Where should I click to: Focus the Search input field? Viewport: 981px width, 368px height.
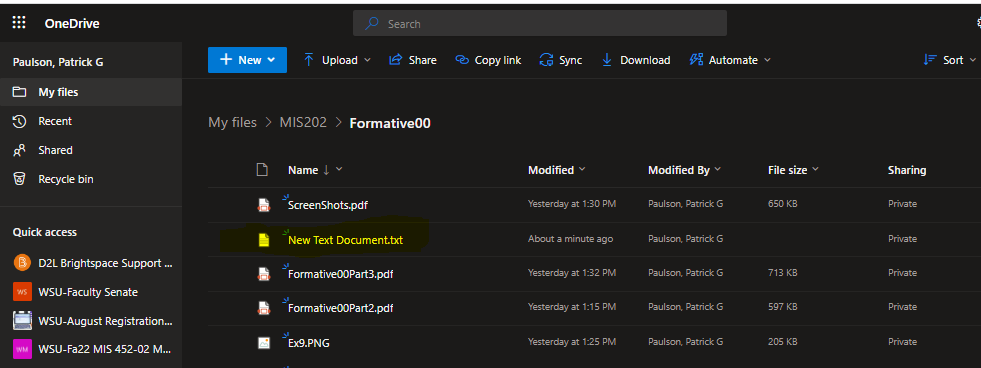coord(539,24)
